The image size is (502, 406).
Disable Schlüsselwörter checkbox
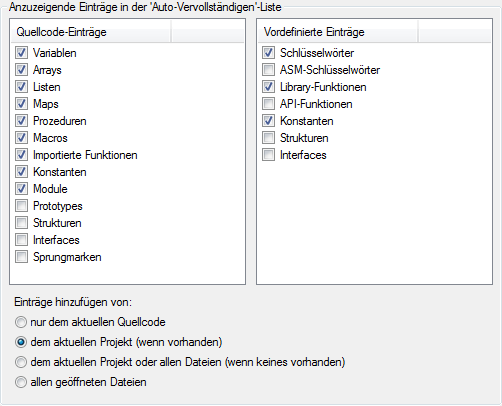click(x=268, y=53)
